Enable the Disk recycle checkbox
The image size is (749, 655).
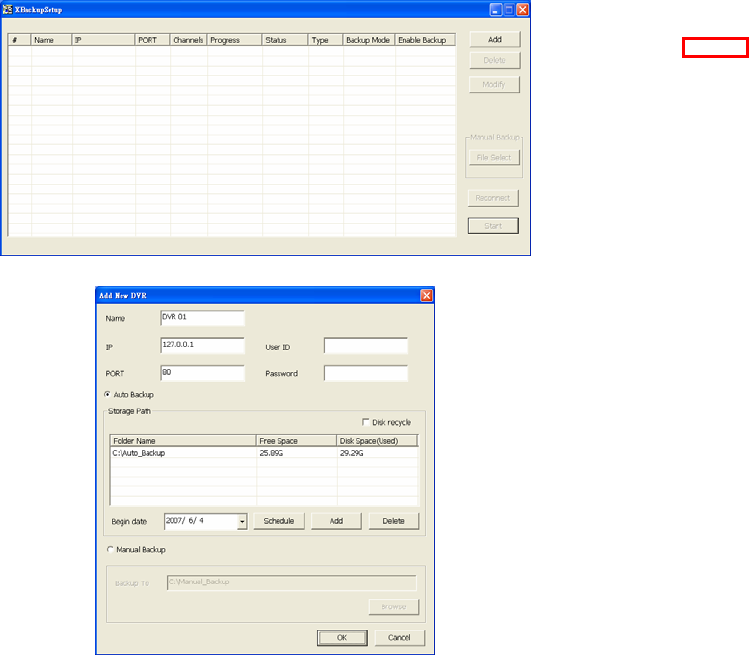[x=366, y=422]
